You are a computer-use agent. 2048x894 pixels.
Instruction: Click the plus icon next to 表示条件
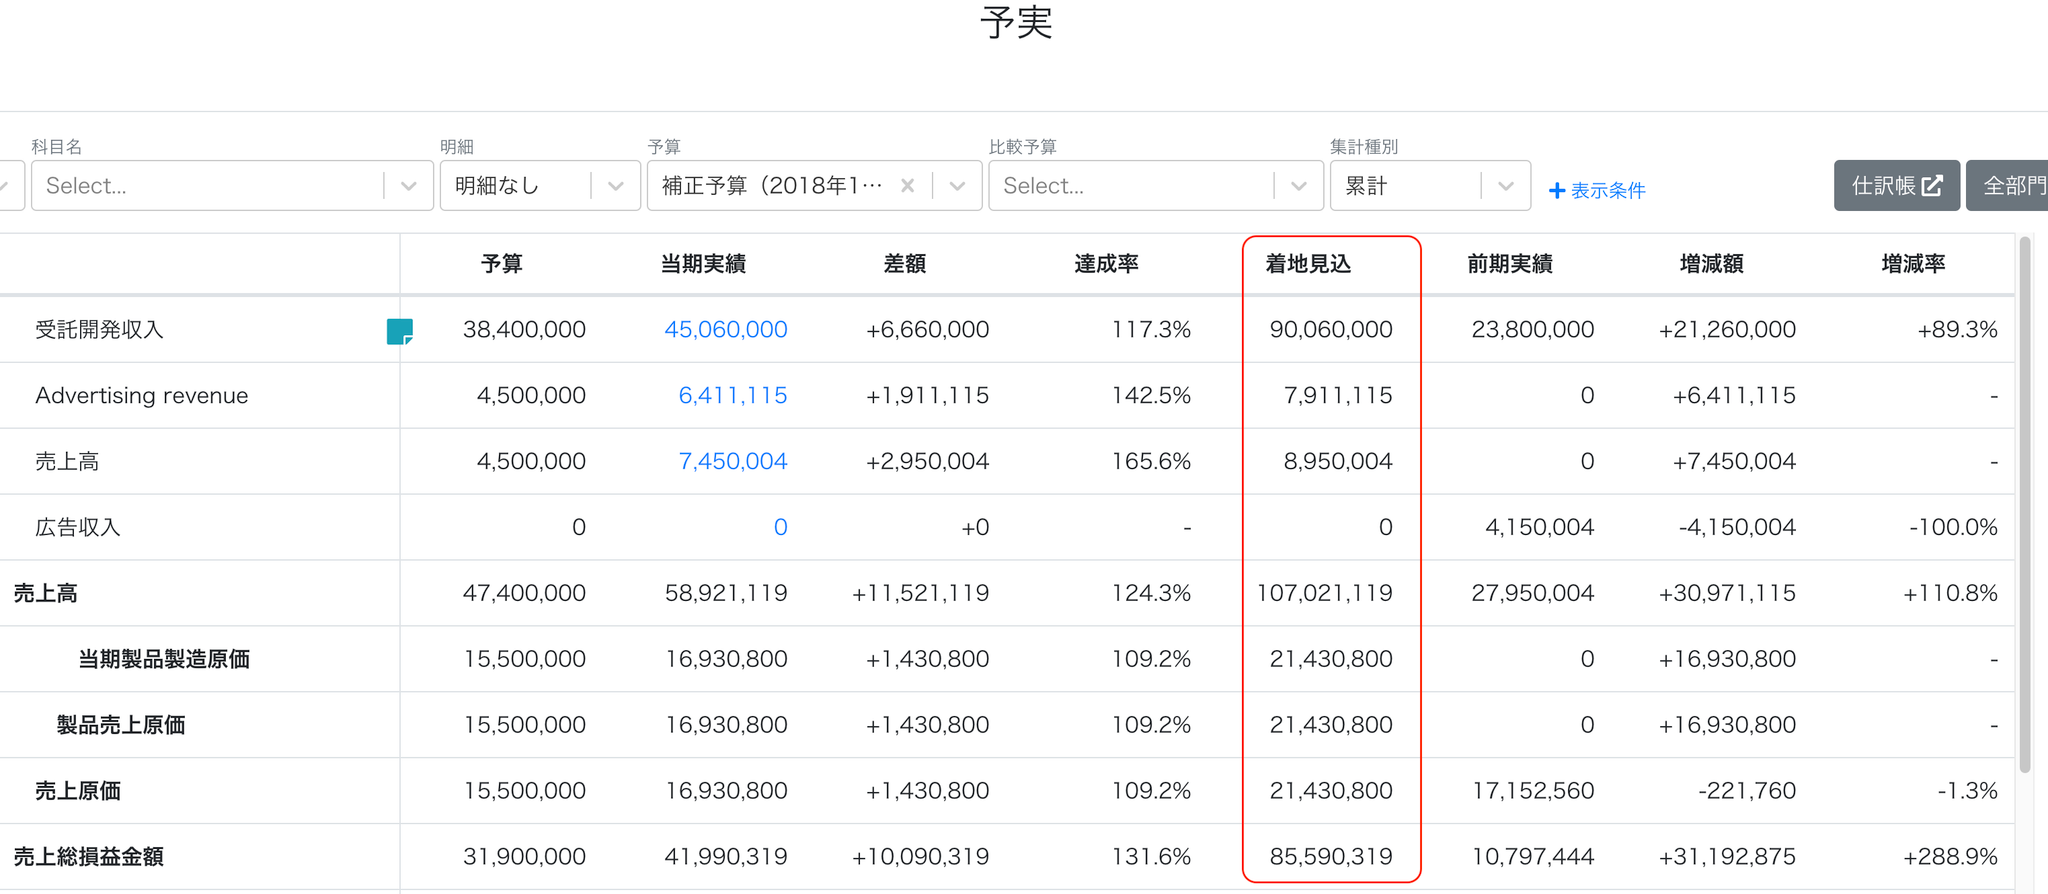point(1557,190)
